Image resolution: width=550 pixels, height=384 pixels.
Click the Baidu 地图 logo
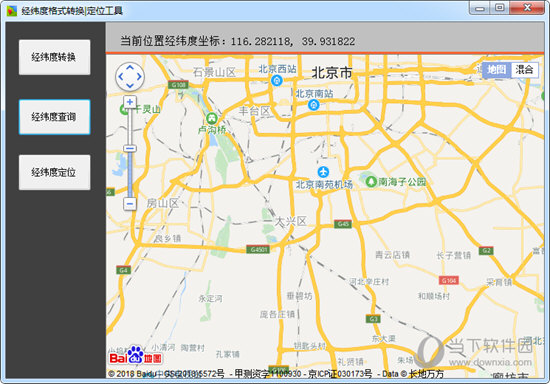(x=136, y=355)
